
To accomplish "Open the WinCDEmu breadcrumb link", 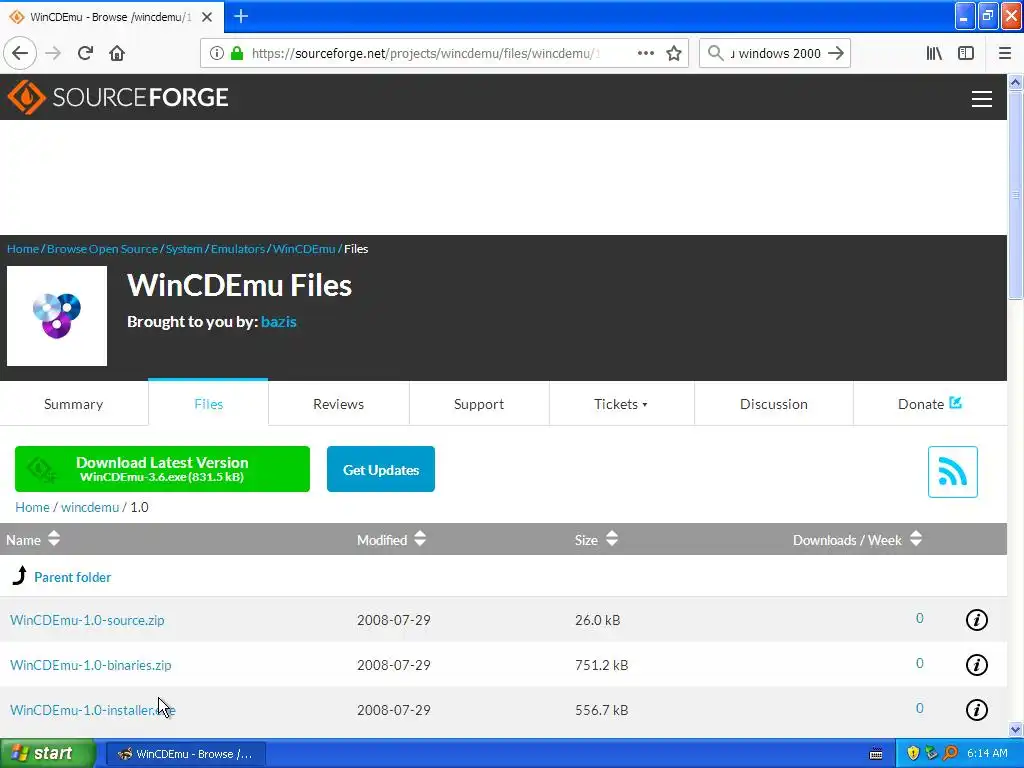I will [x=304, y=249].
